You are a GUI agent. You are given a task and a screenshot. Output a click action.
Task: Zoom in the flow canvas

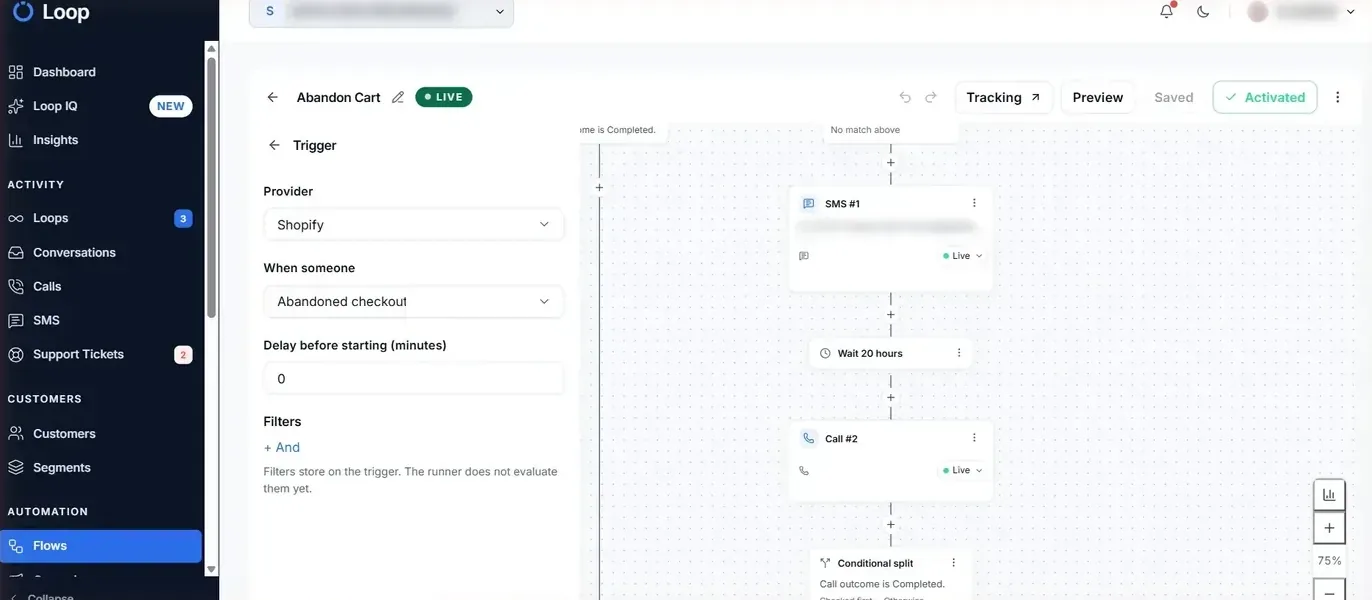tap(1329, 528)
